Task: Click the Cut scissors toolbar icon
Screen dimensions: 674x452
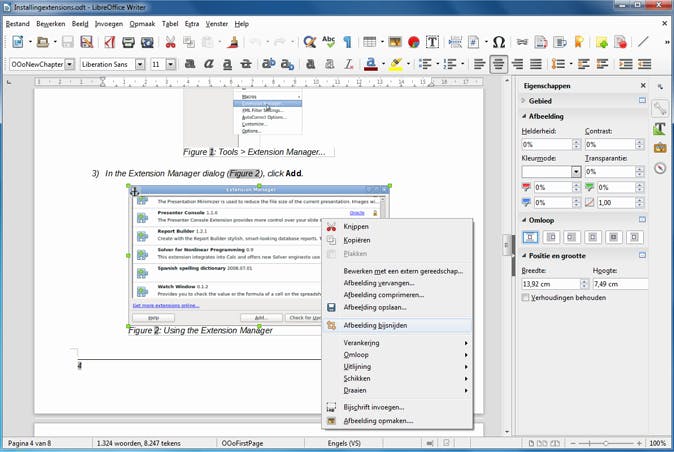Action: (x=170, y=42)
